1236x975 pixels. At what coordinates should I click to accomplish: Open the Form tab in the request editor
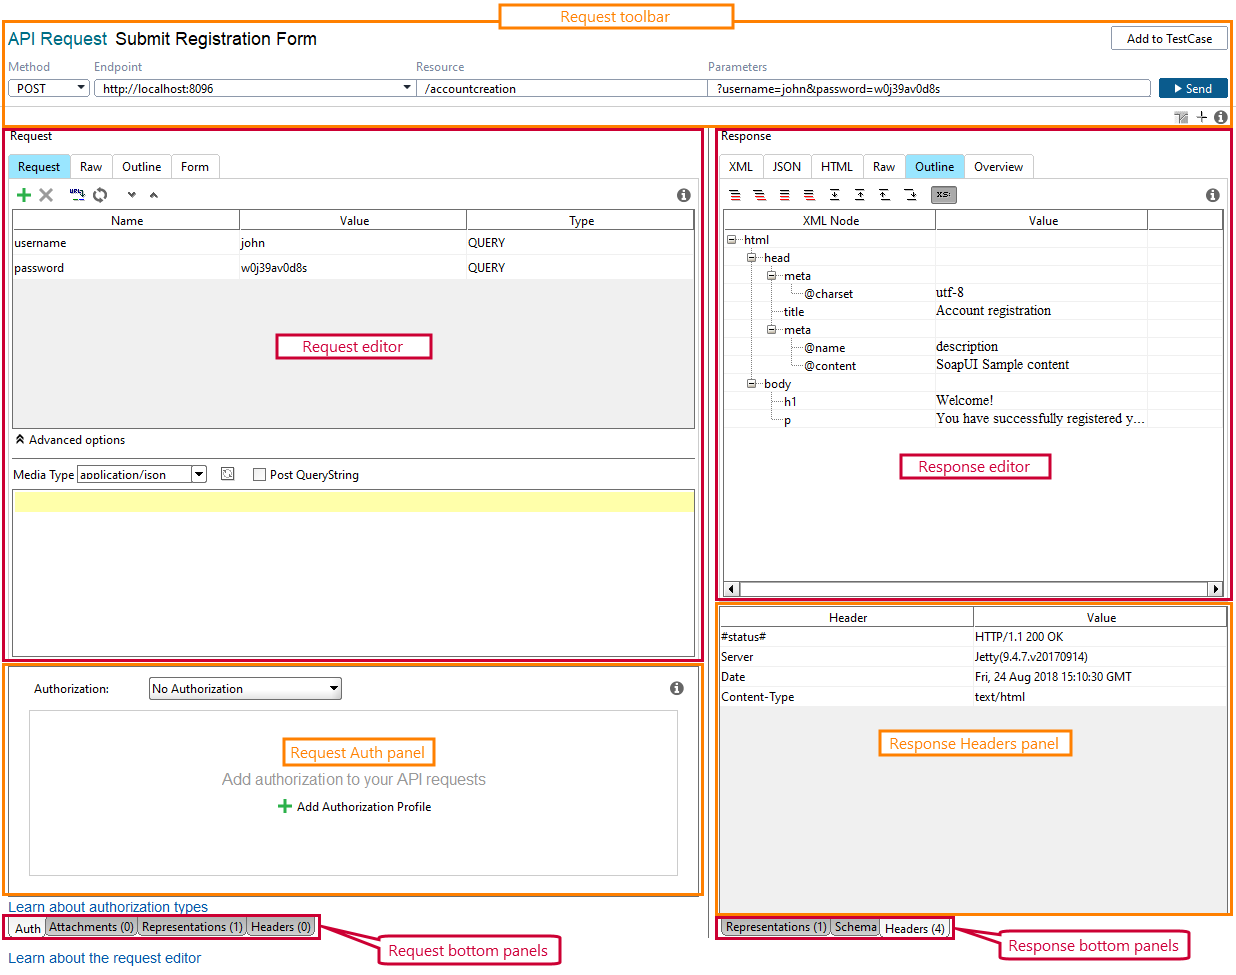coord(195,166)
